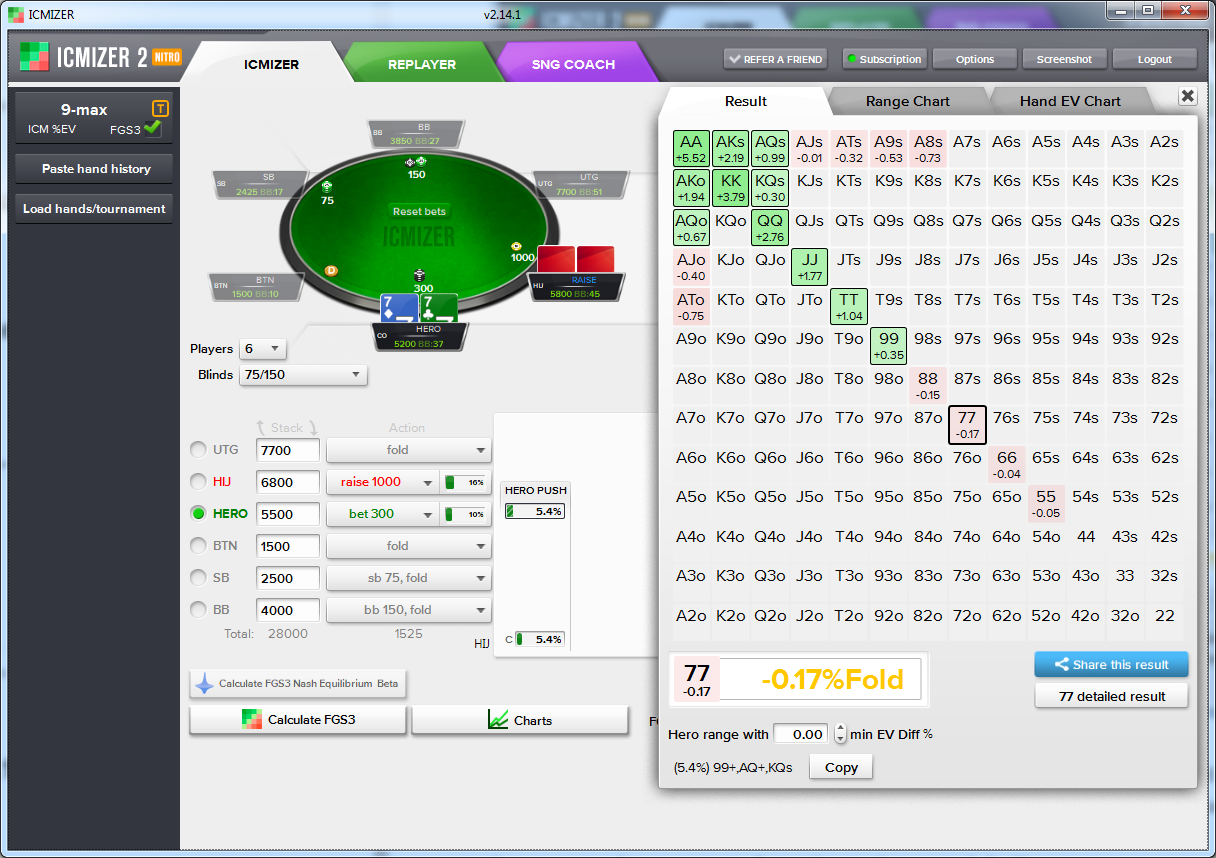Adjust the HIJ range 10% slider

coord(465,482)
